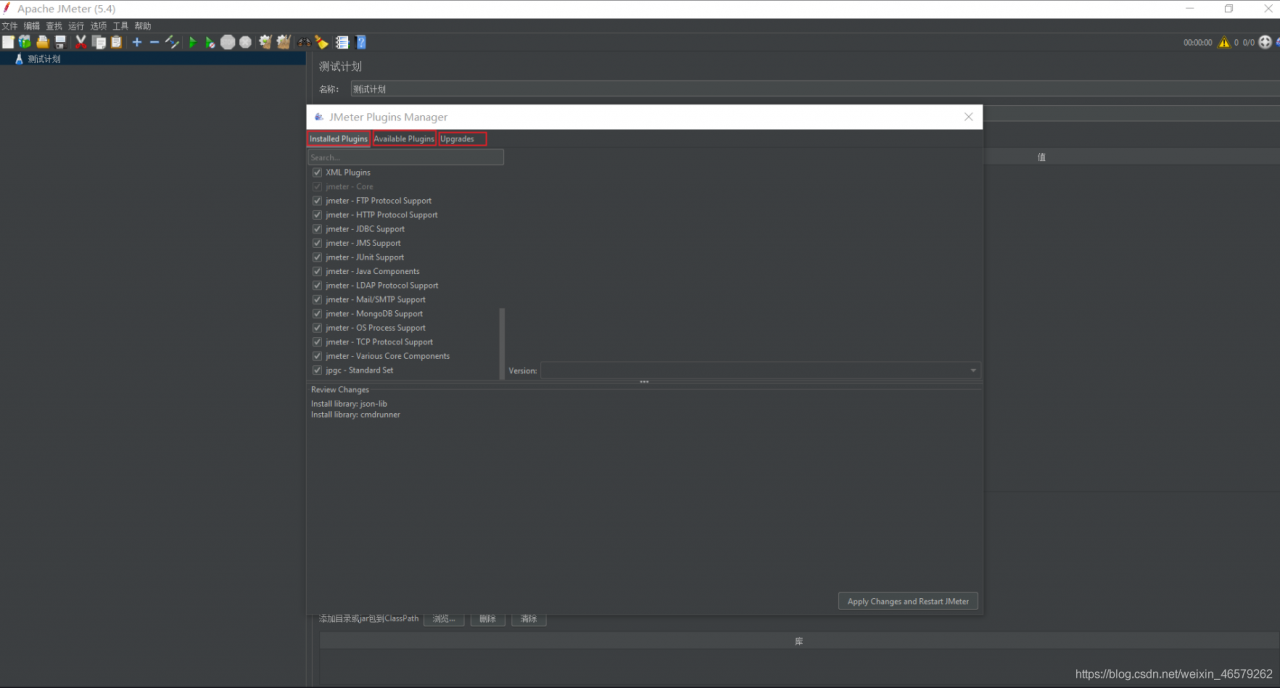Uncheck the XML Plugins checkbox
The height and width of the screenshot is (688, 1280).
point(317,172)
